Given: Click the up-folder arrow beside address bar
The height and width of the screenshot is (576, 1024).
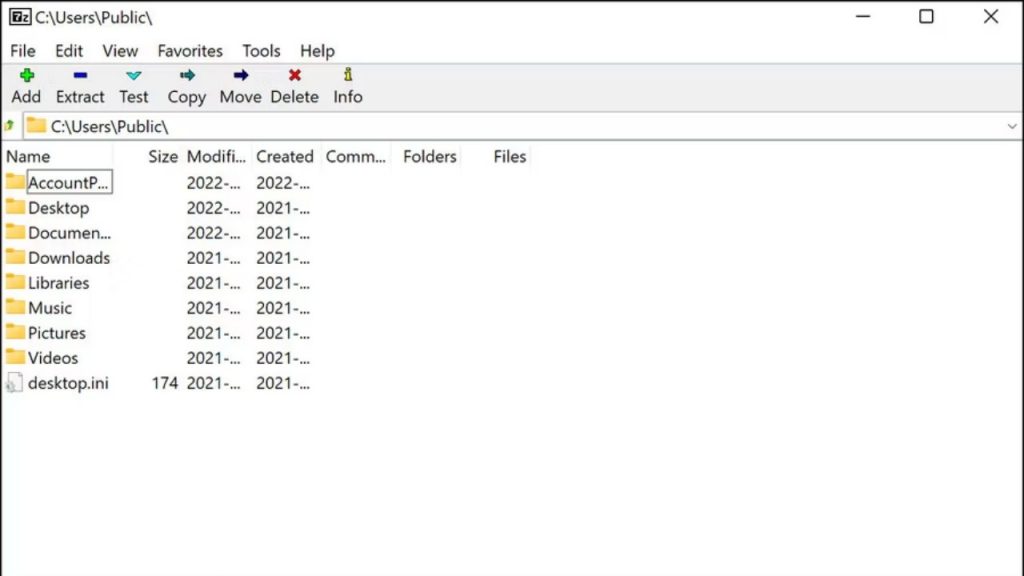Looking at the screenshot, I should coord(10,126).
